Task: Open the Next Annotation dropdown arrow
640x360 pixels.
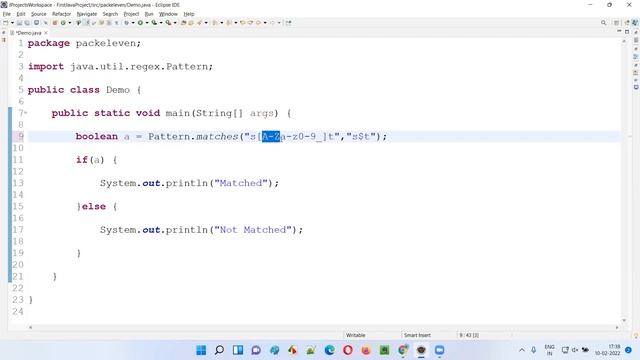Action: (x=222, y=23)
